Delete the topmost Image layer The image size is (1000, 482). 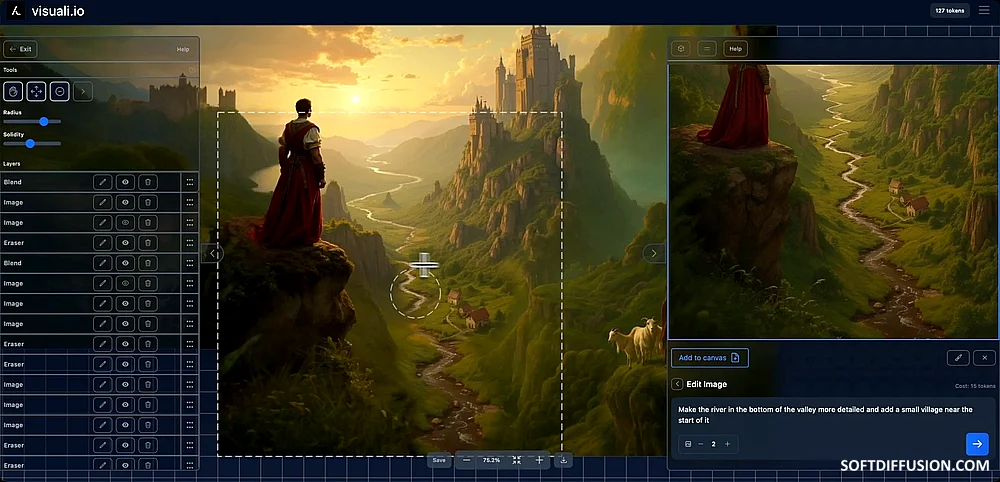tap(148, 203)
